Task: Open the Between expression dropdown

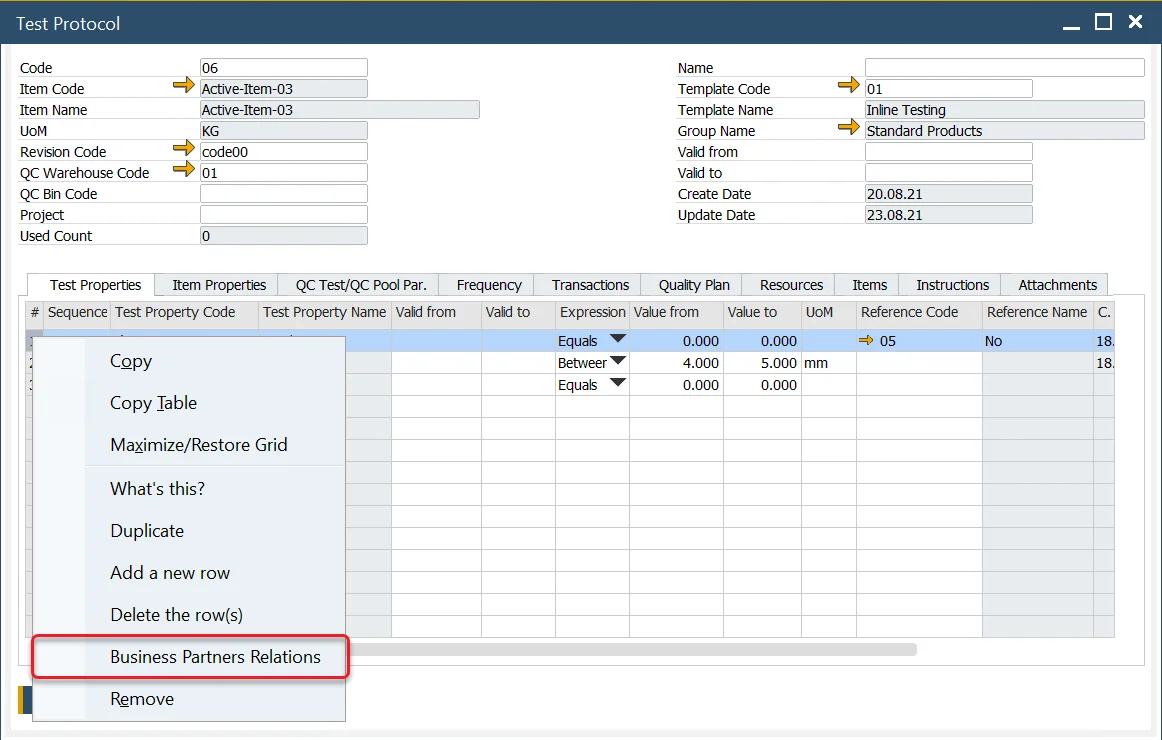Action: point(618,362)
